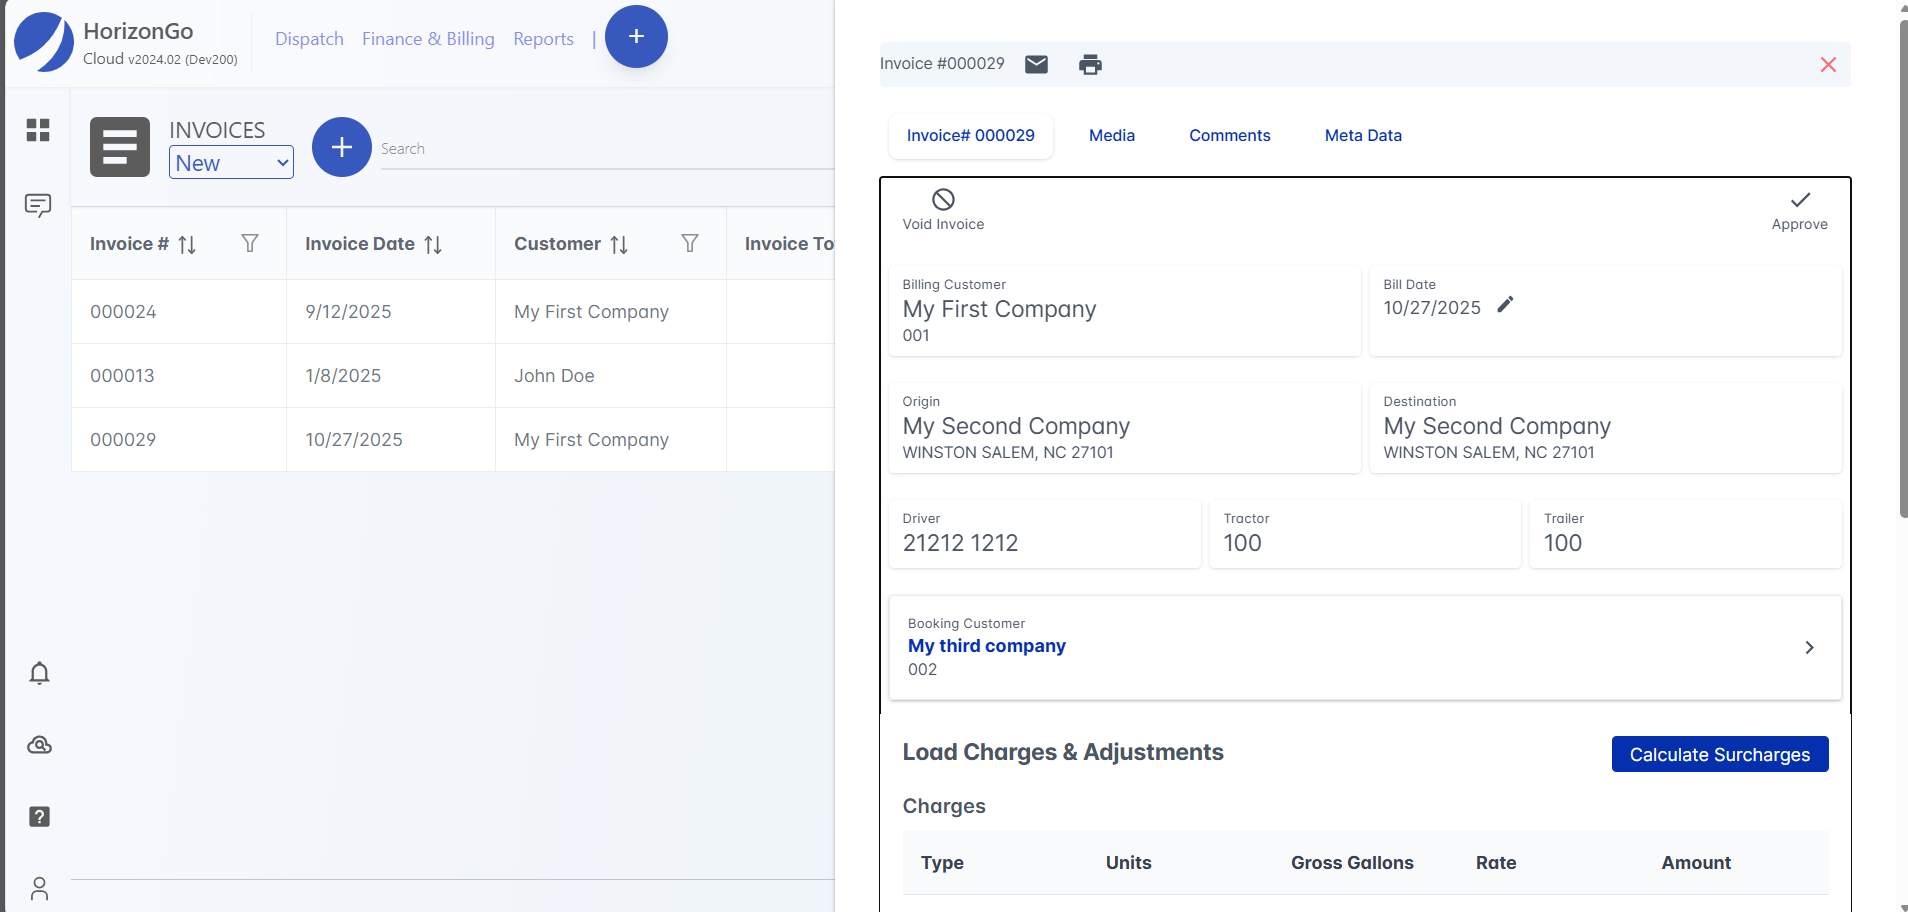Click the Calculate Surcharges button
Screen dimensions: 1908x912
click(x=1719, y=754)
